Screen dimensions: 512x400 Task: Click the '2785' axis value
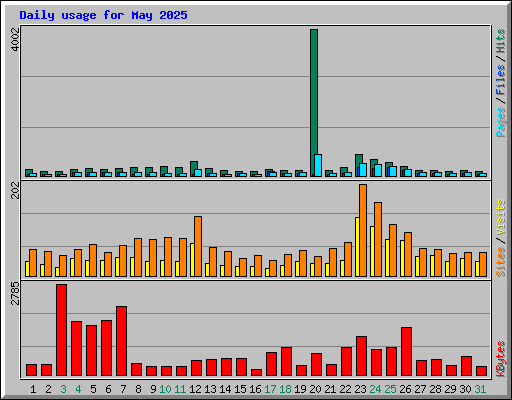[x=15, y=294]
